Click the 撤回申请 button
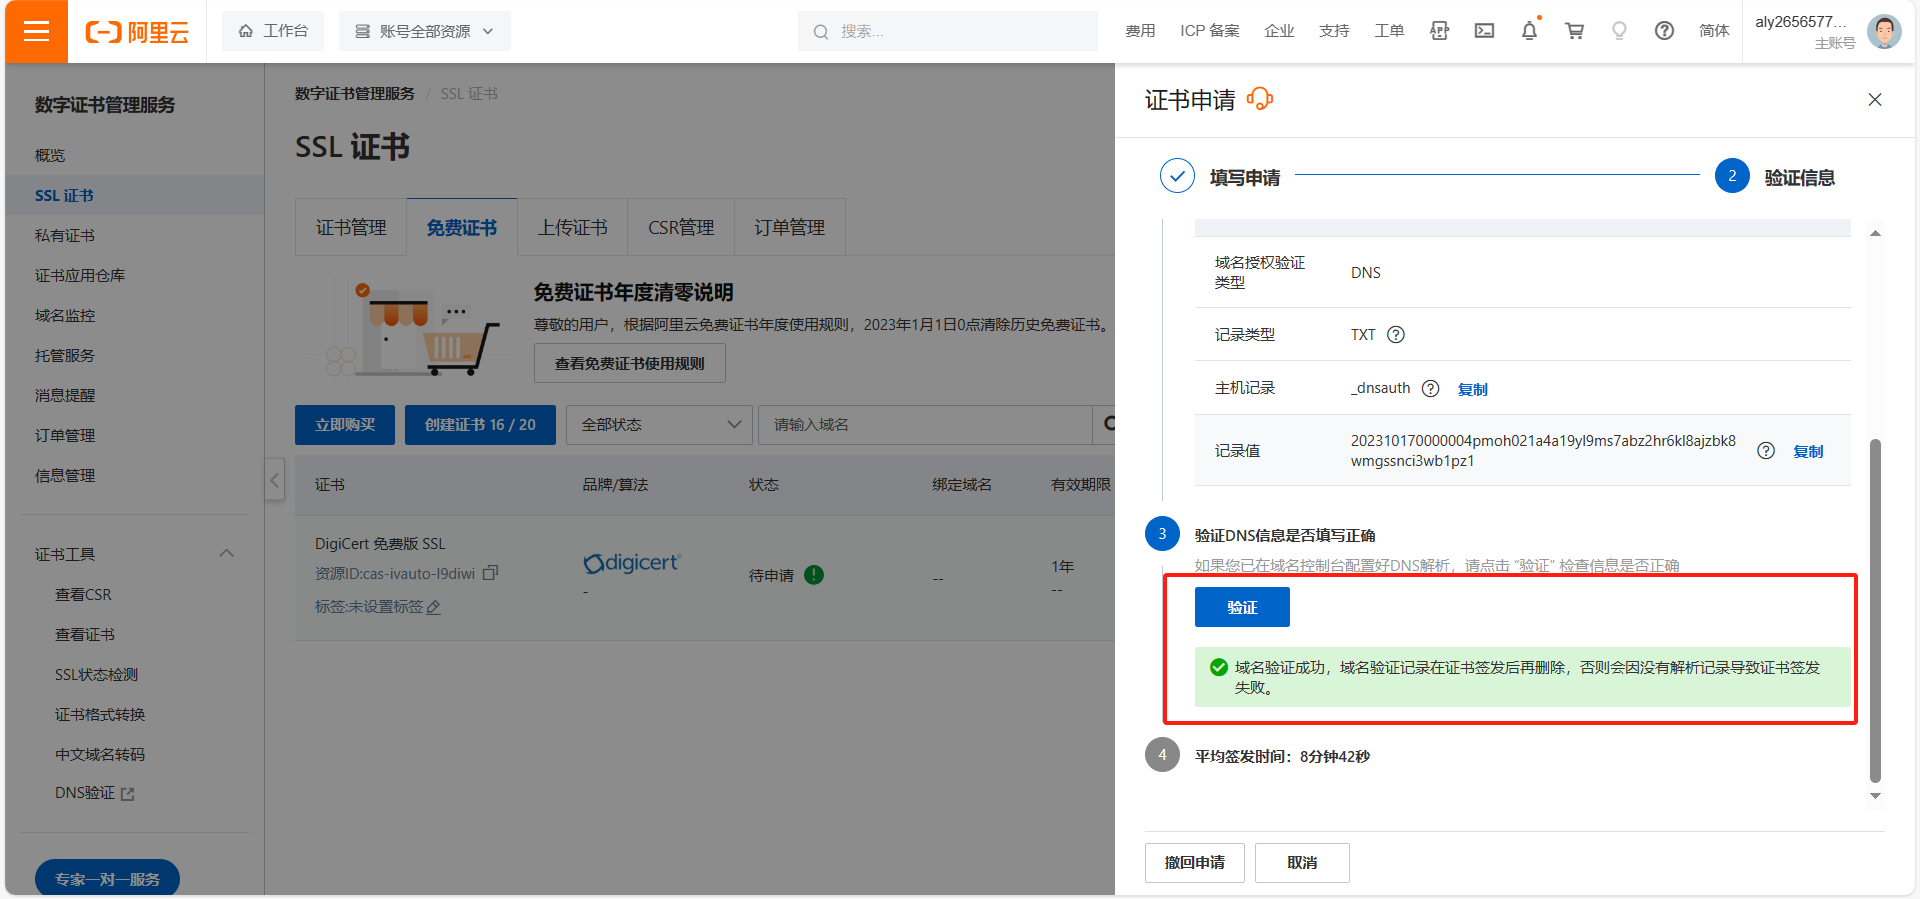Viewport: 1920px width, 899px height. 1194,862
